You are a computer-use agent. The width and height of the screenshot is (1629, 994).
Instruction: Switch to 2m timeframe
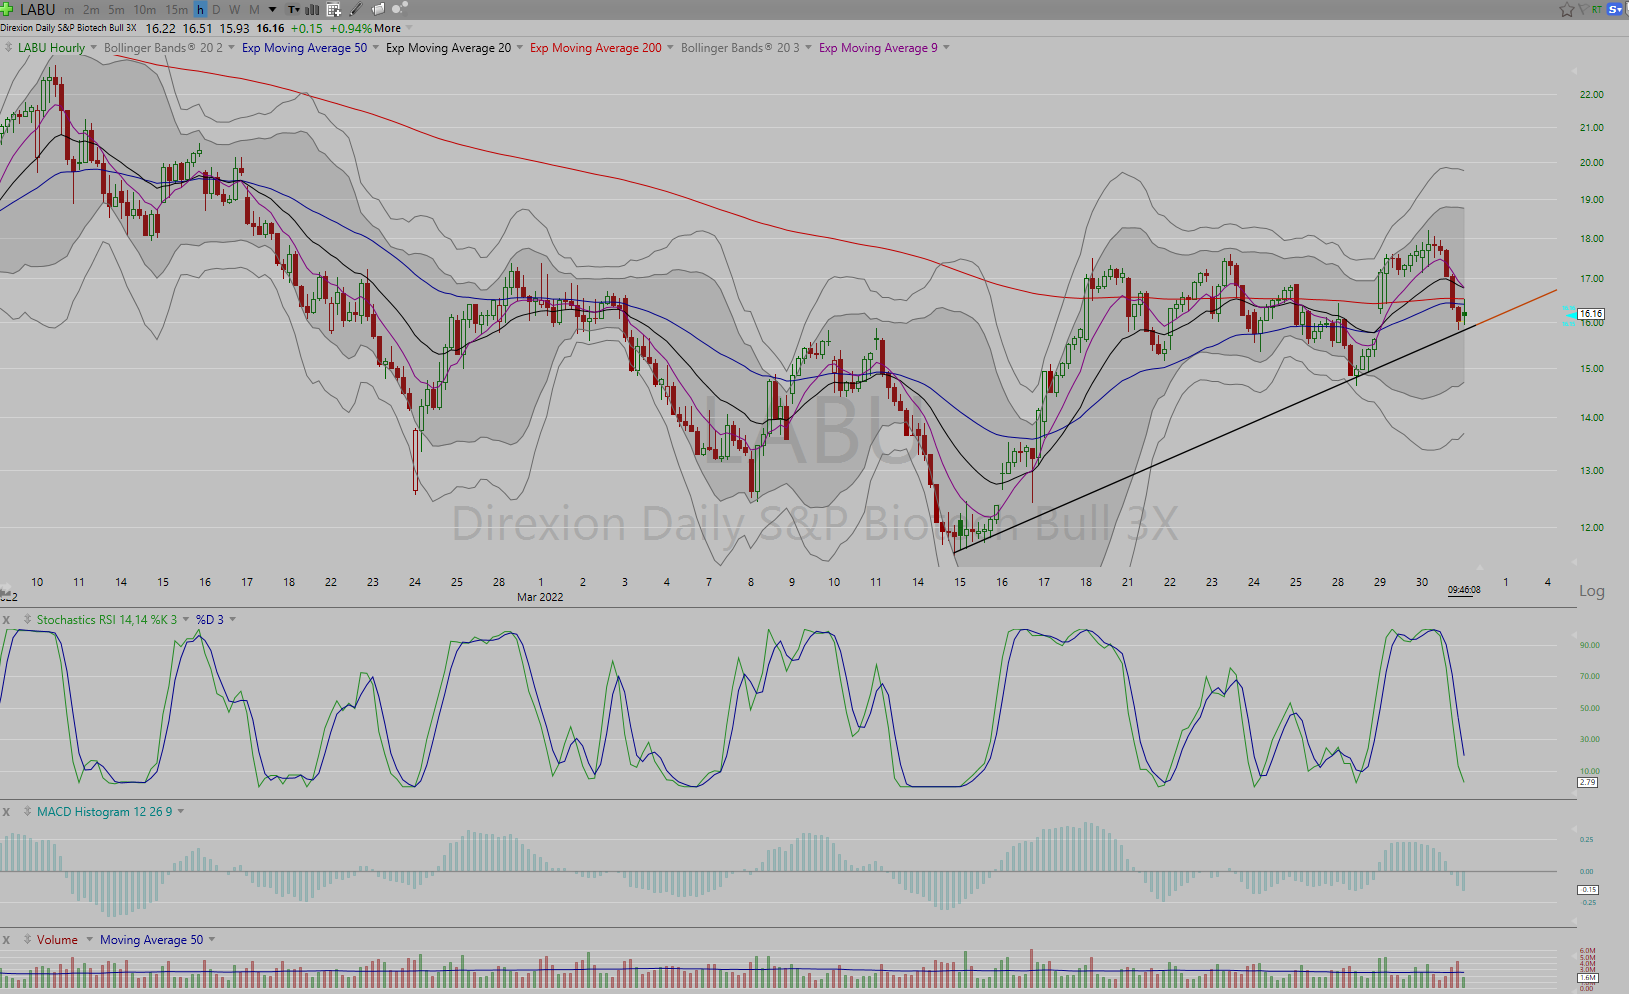coord(91,10)
